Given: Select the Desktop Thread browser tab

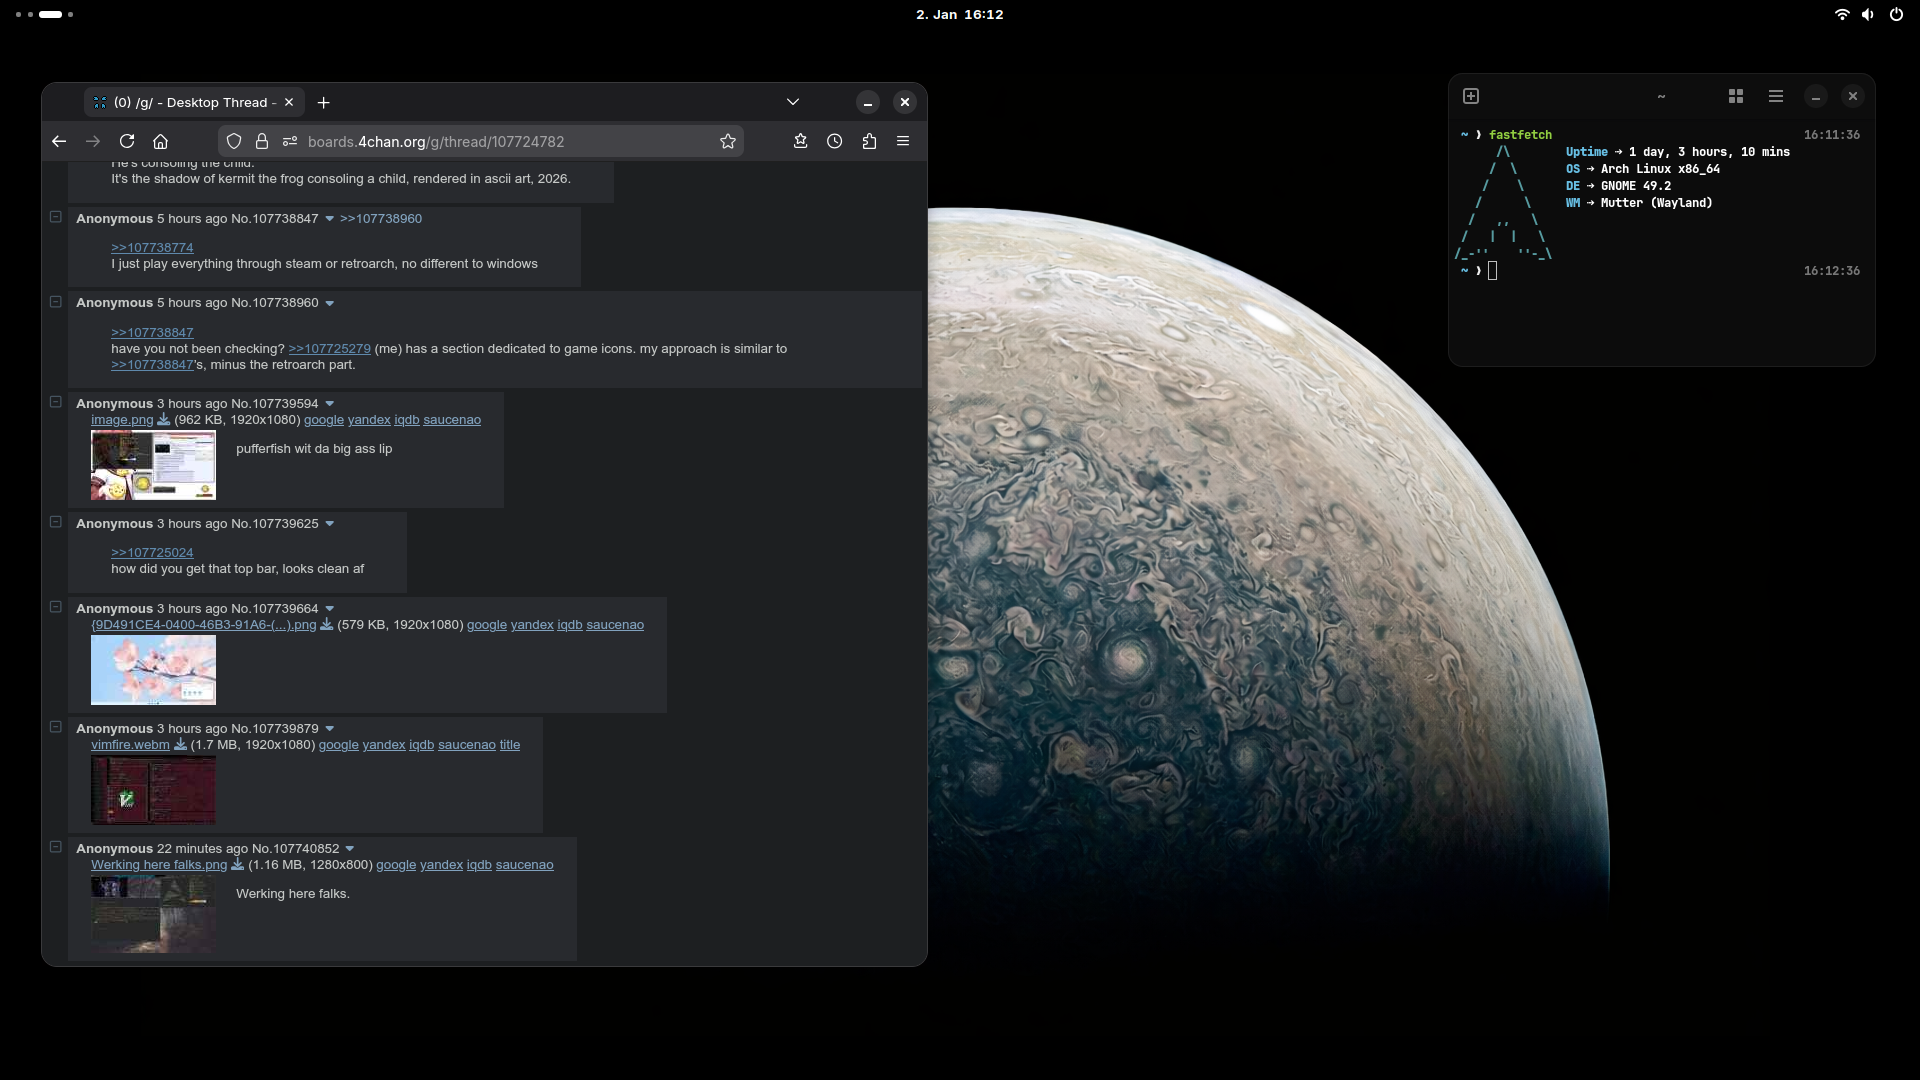Looking at the screenshot, I should click(x=190, y=102).
